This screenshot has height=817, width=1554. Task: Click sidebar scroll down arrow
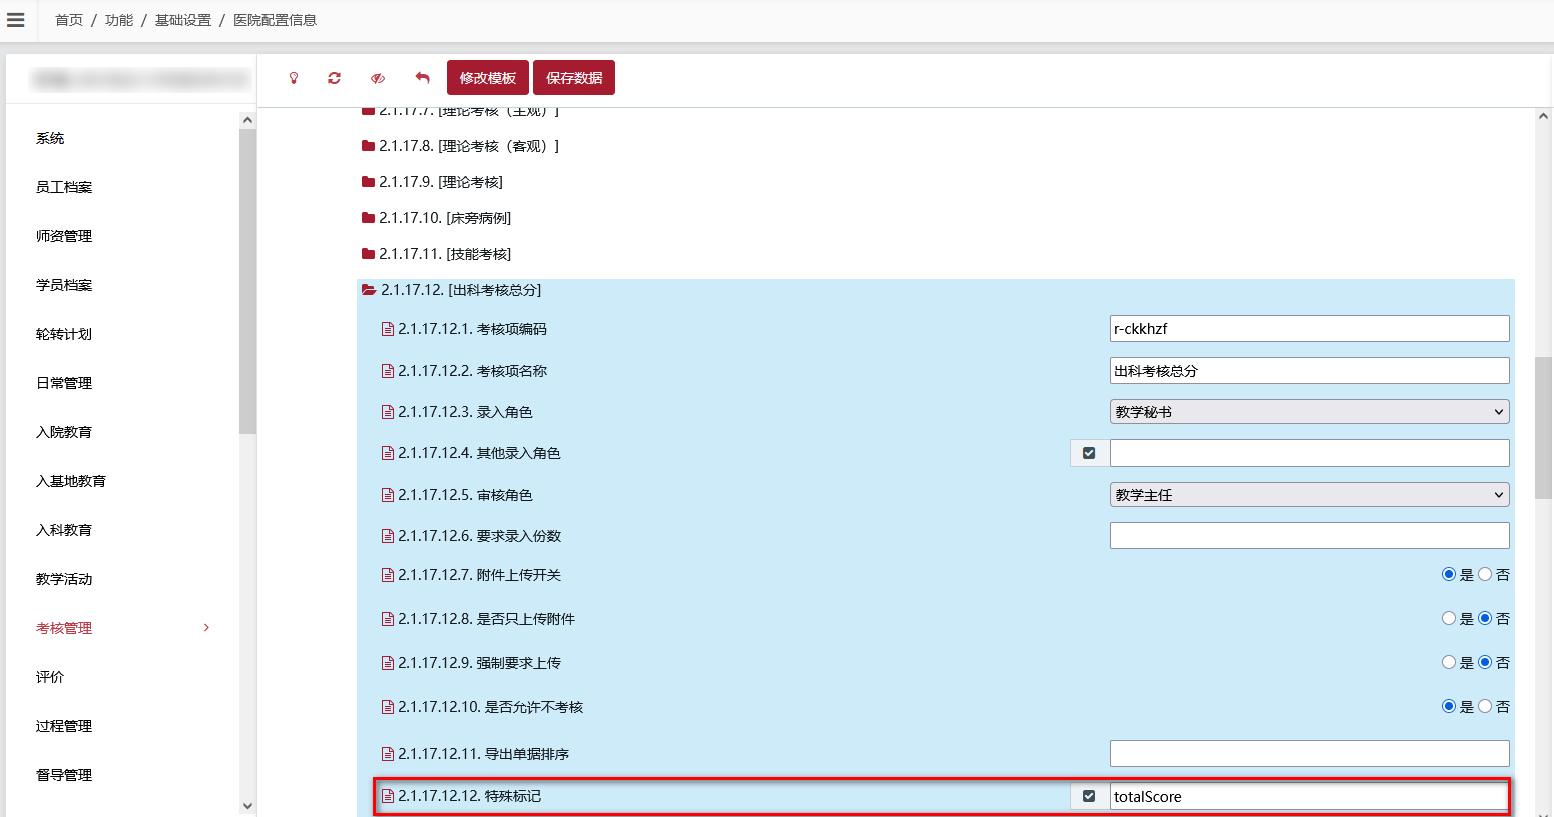tap(247, 806)
